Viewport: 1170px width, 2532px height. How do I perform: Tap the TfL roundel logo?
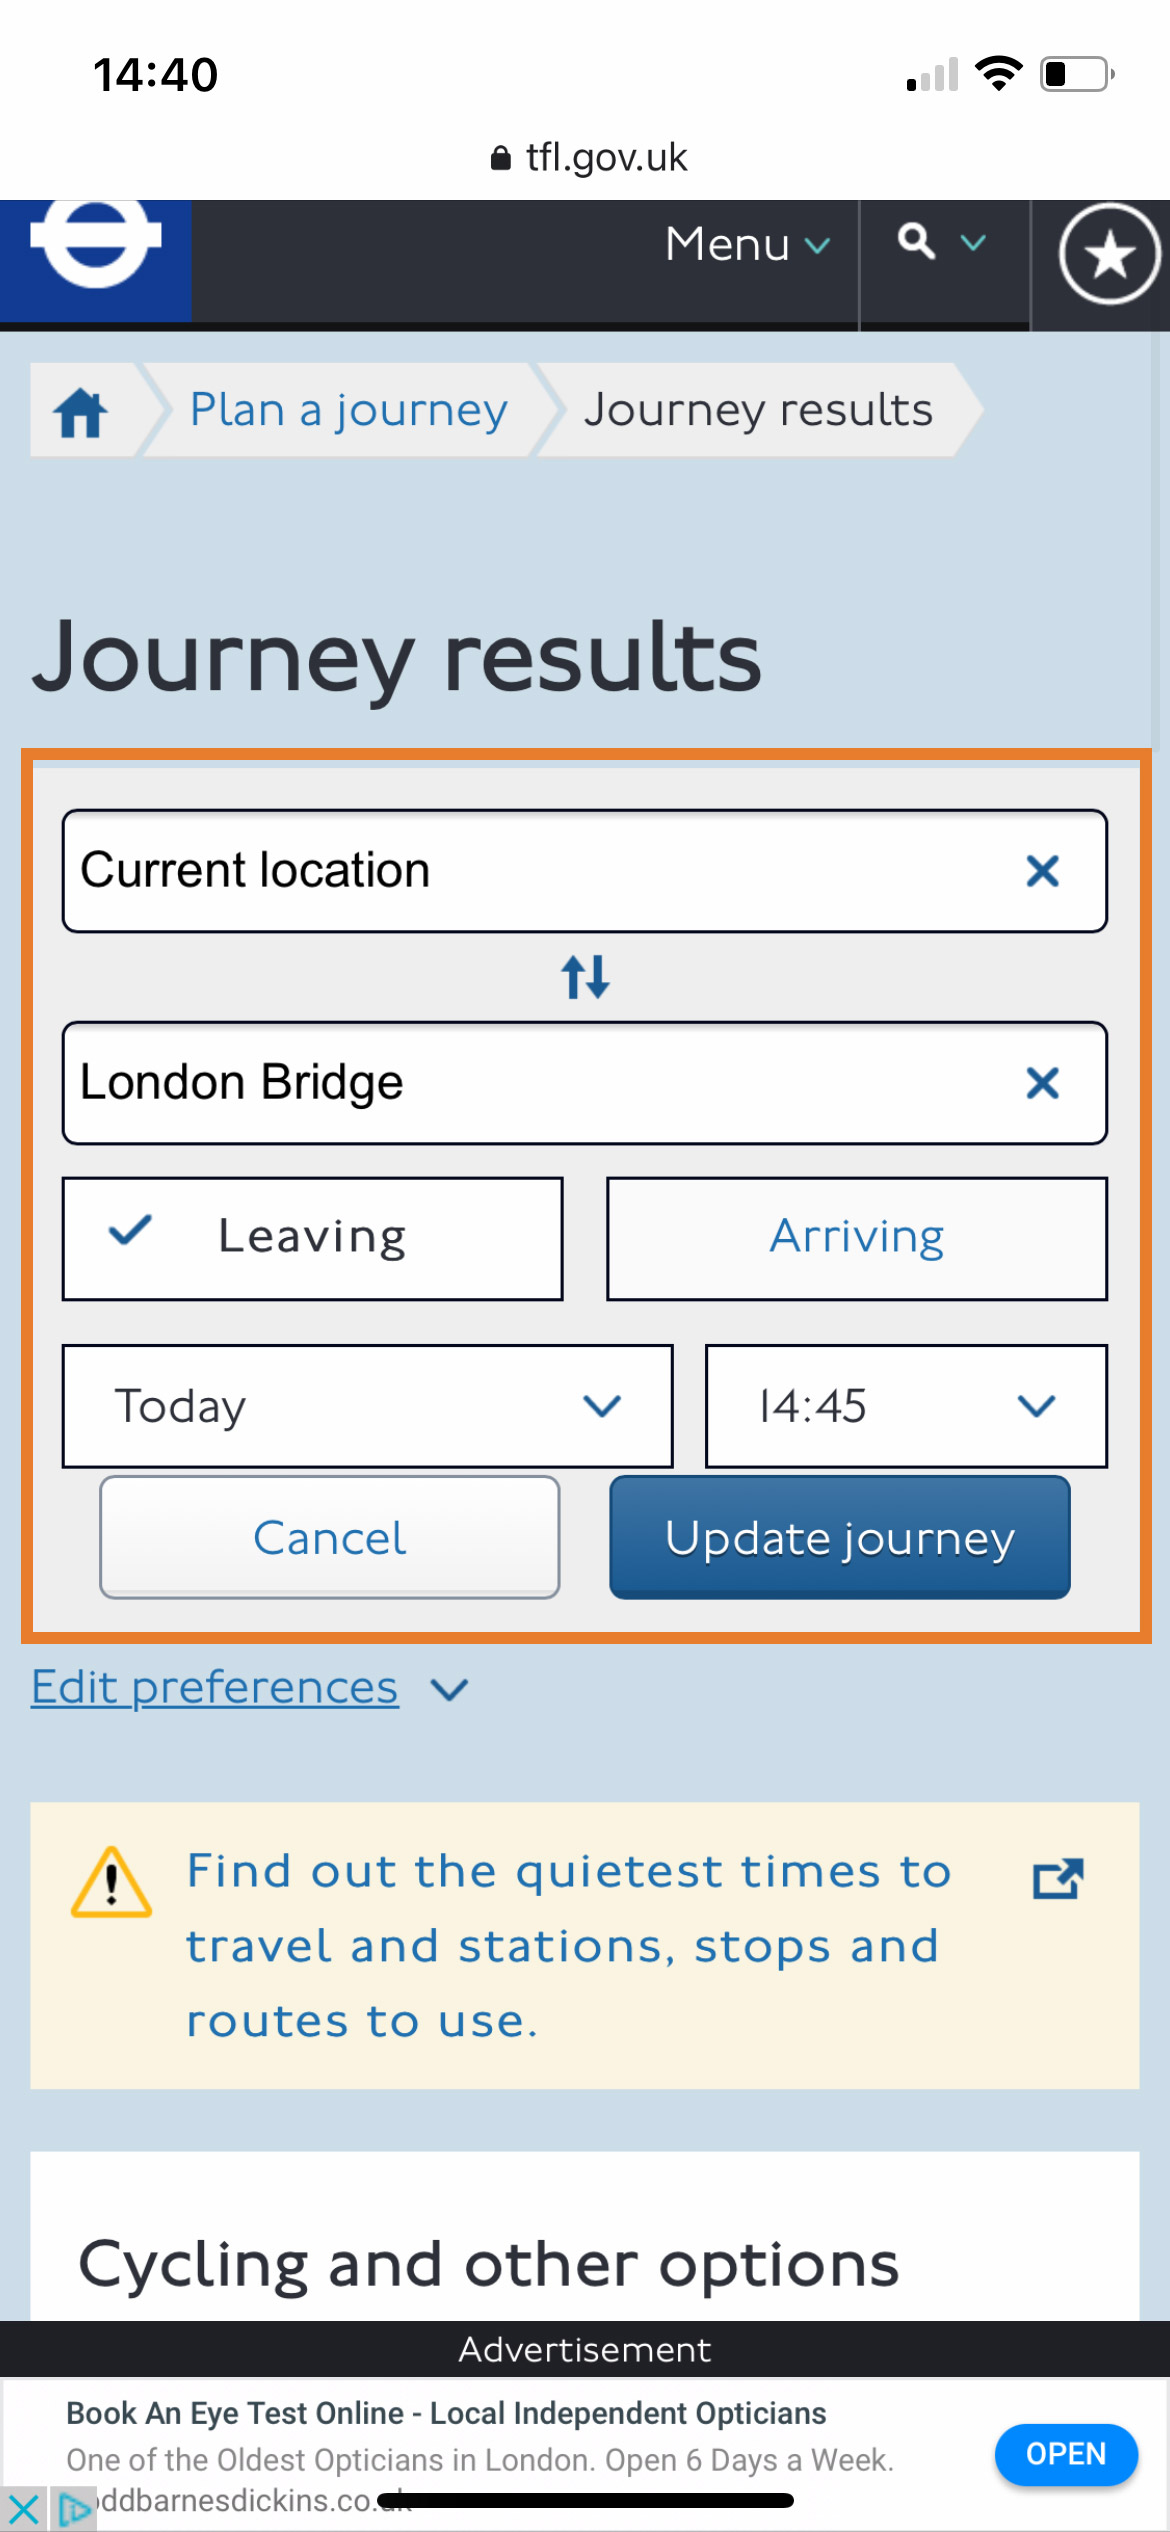tap(96, 245)
